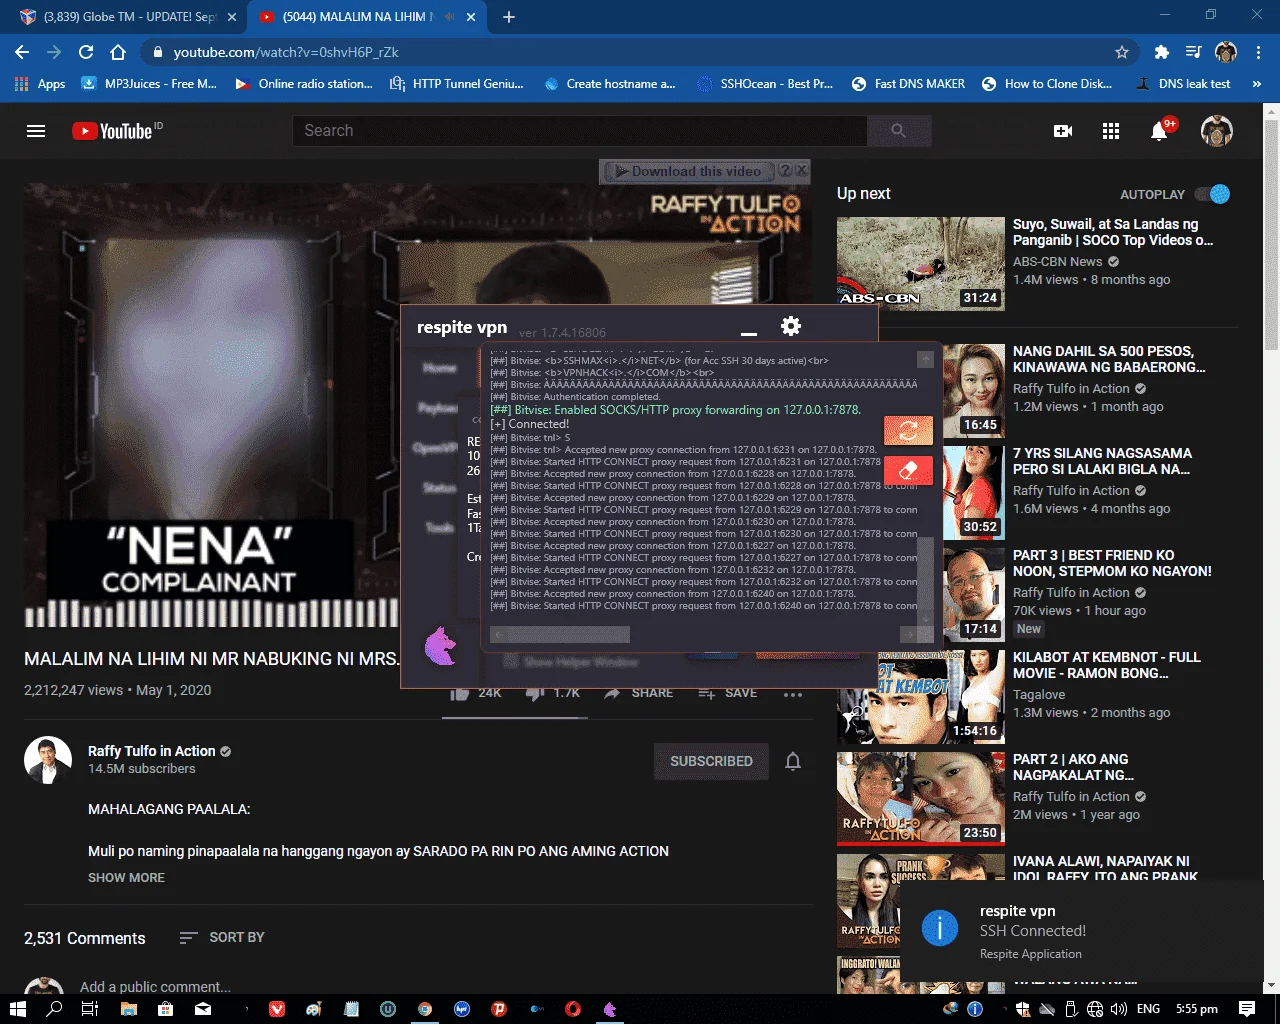The image size is (1280, 1024).
Task: Click the log scroll down arrow
Action: (925, 619)
